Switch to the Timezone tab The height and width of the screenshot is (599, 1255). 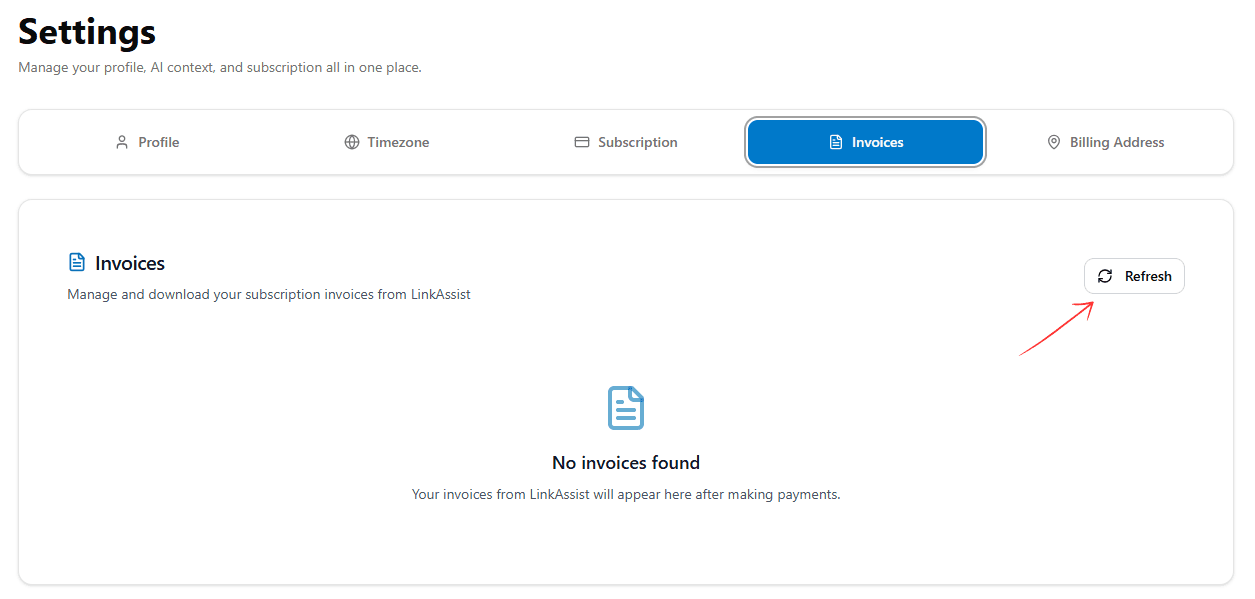pyautogui.click(x=387, y=142)
